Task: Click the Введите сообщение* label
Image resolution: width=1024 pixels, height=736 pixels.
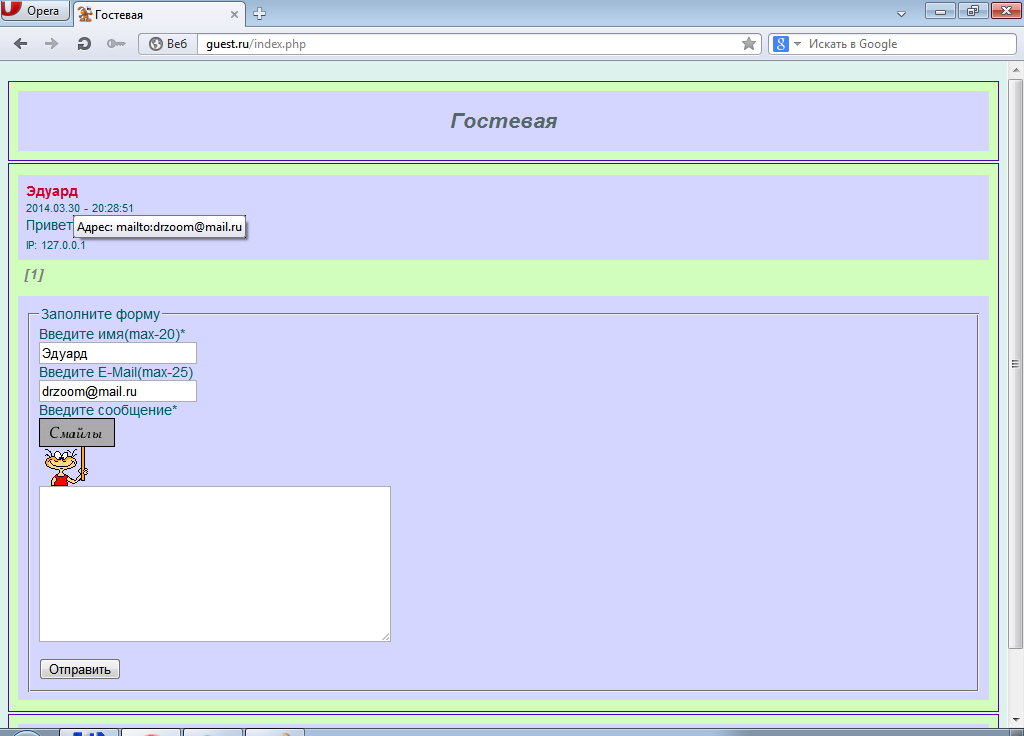Action: click(108, 410)
